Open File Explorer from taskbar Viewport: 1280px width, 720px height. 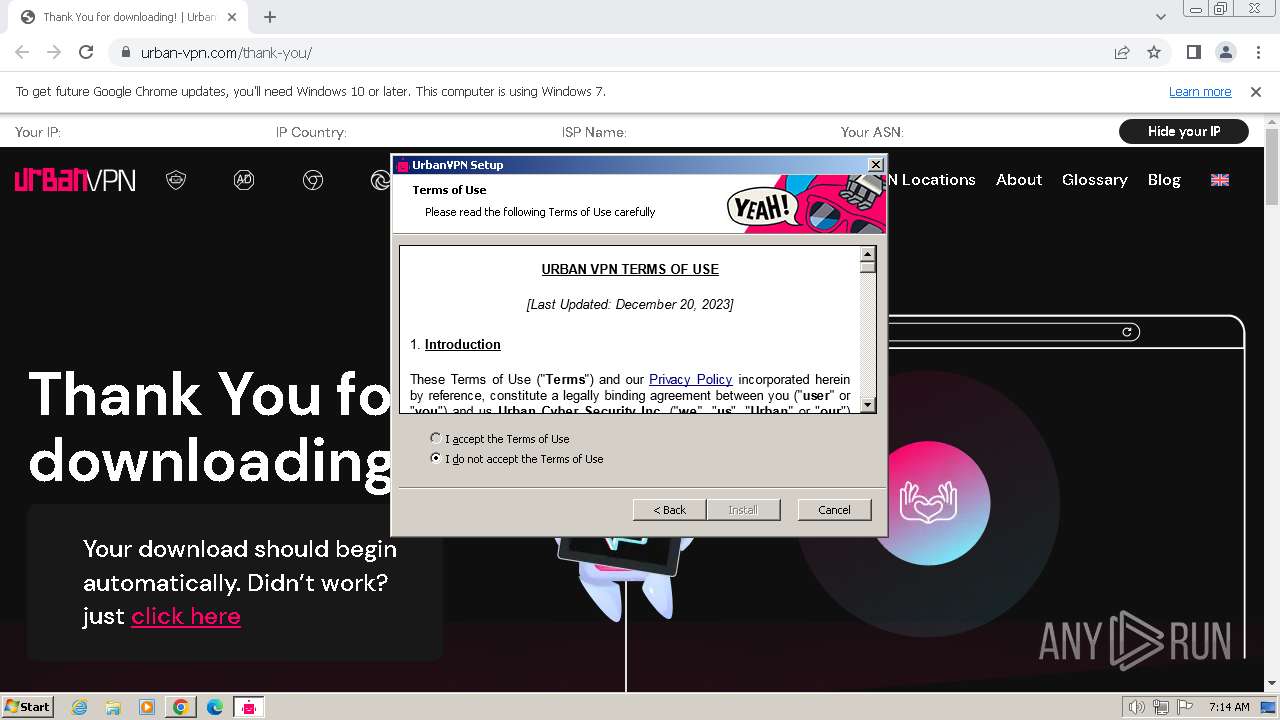[113, 707]
